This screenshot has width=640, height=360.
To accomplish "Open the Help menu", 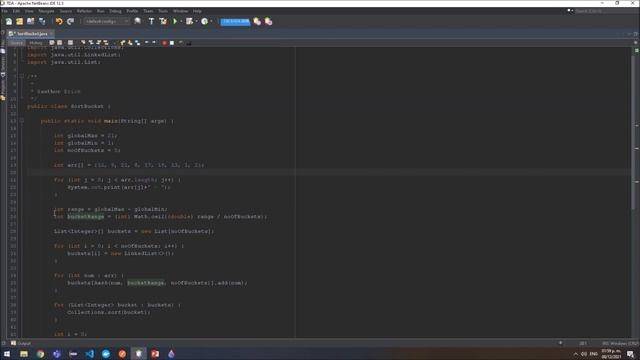I will tap(197, 11).
